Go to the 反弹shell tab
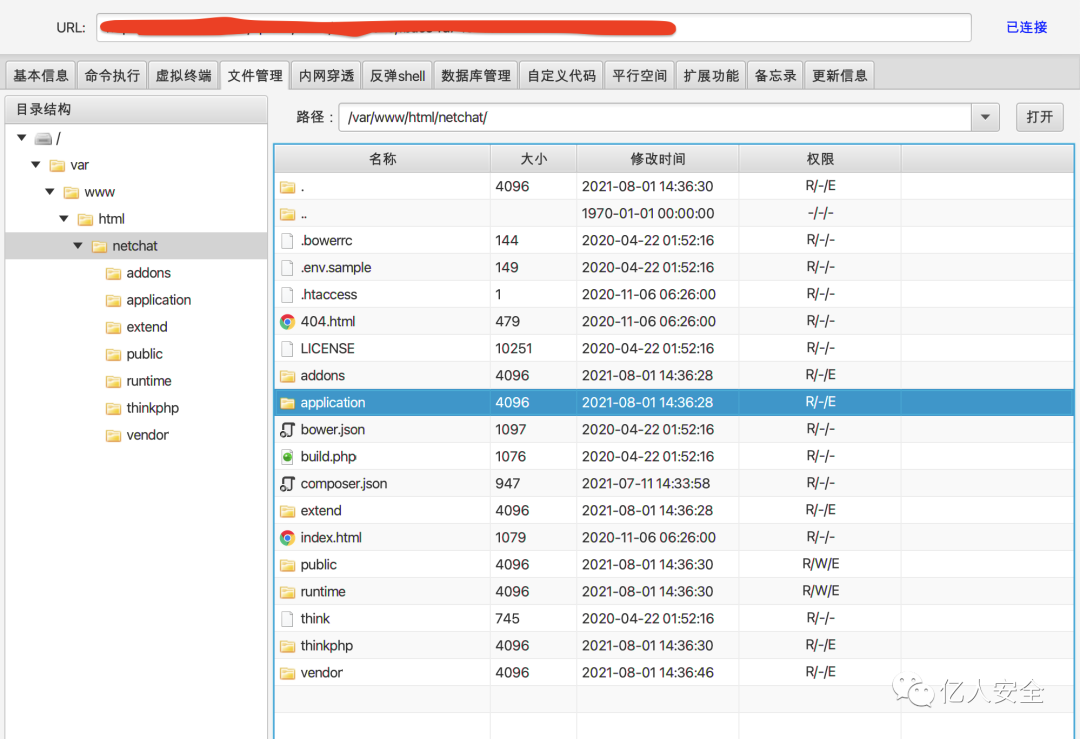1080x739 pixels. pyautogui.click(x=397, y=76)
